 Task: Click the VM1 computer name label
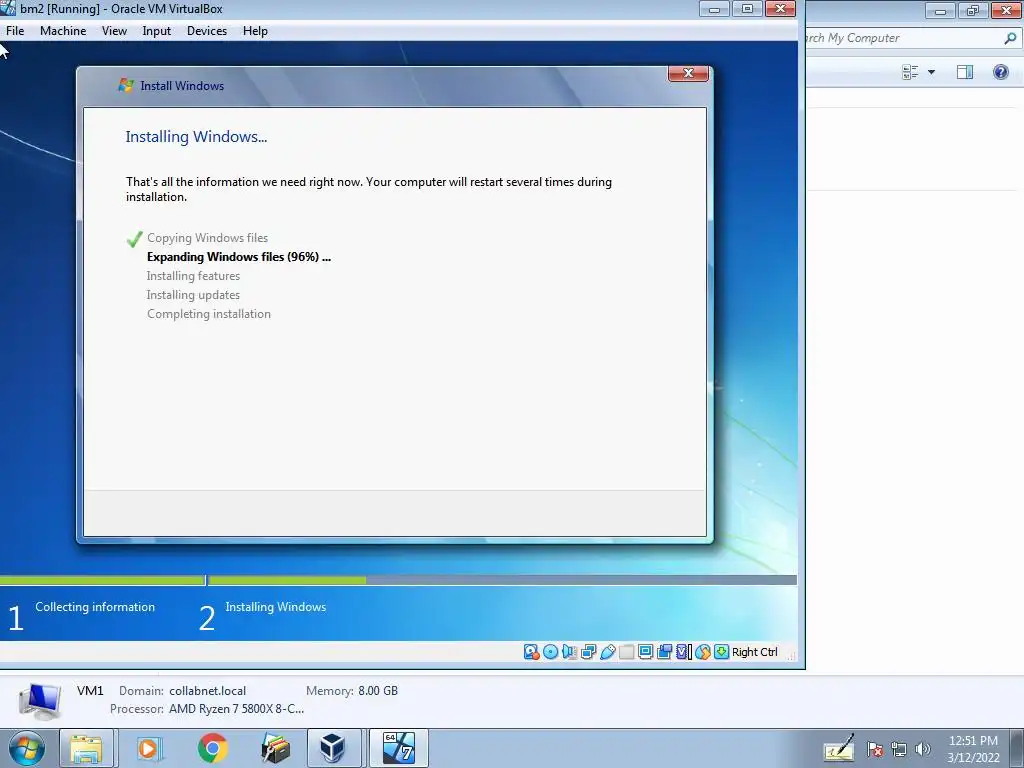pos(90,690)
